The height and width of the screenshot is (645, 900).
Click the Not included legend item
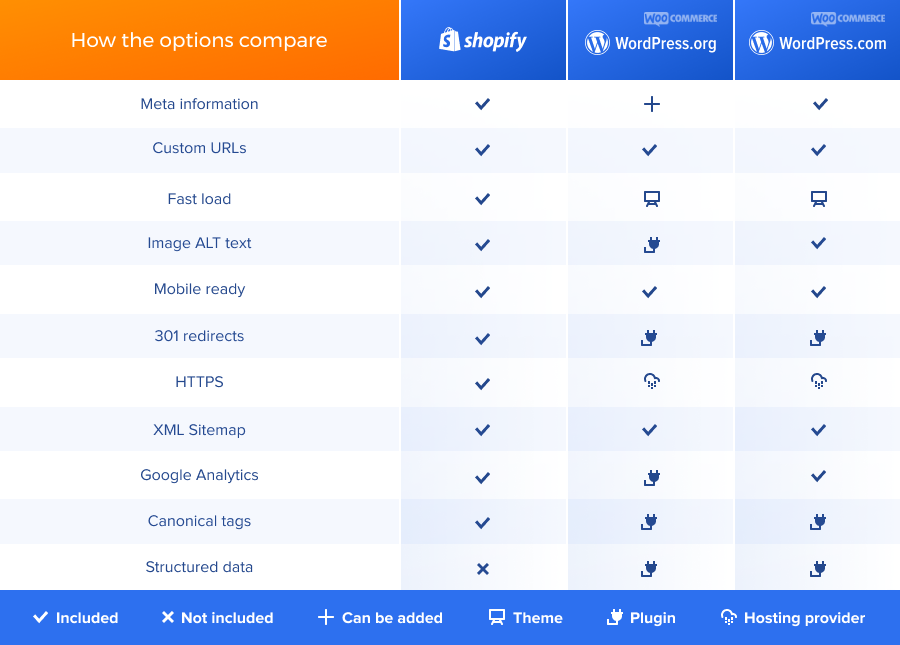click(217, 618)
